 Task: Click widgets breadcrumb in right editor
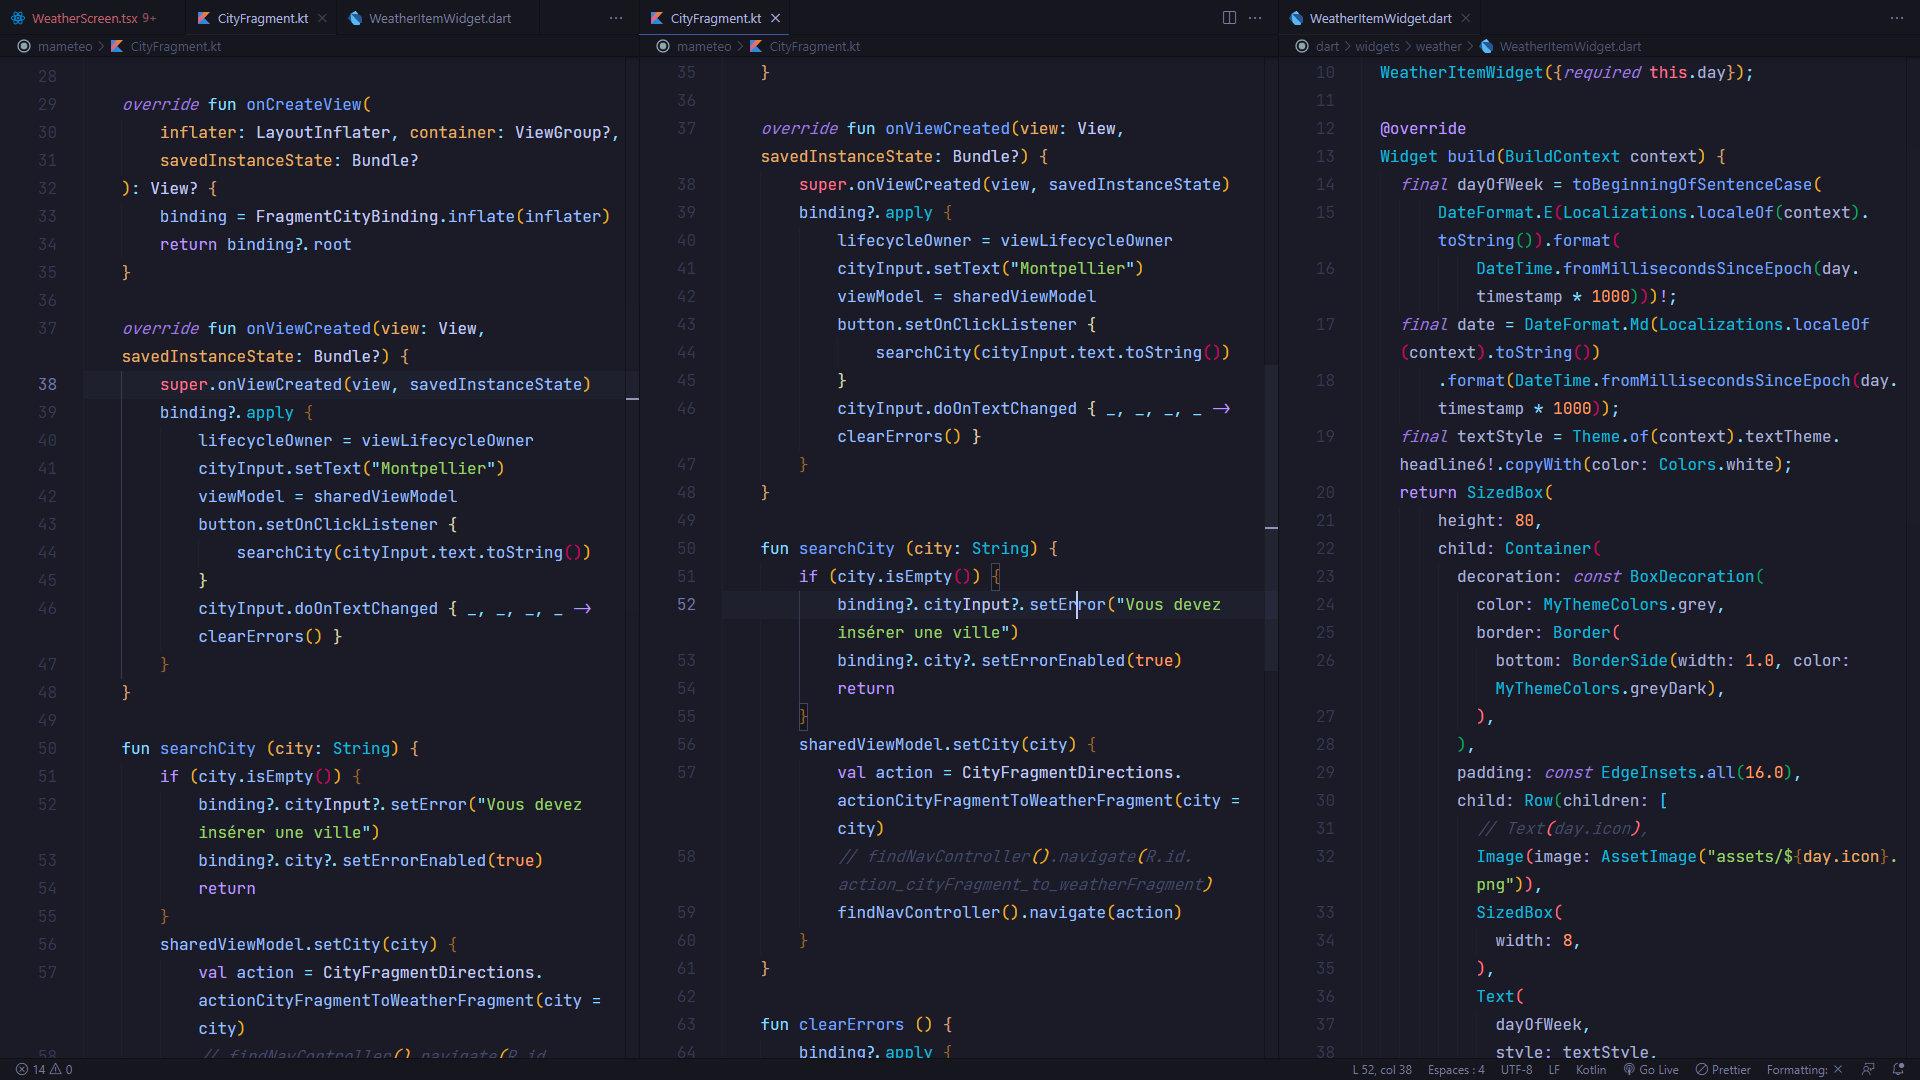(x=1377, y=46)
